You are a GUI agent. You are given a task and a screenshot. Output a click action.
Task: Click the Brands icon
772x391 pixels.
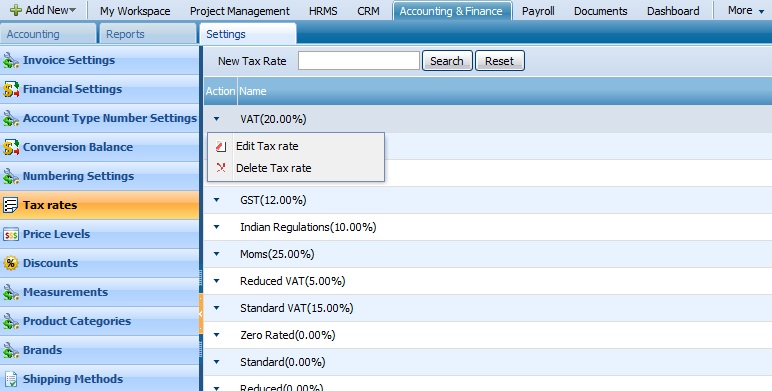[x=11, y=351]
